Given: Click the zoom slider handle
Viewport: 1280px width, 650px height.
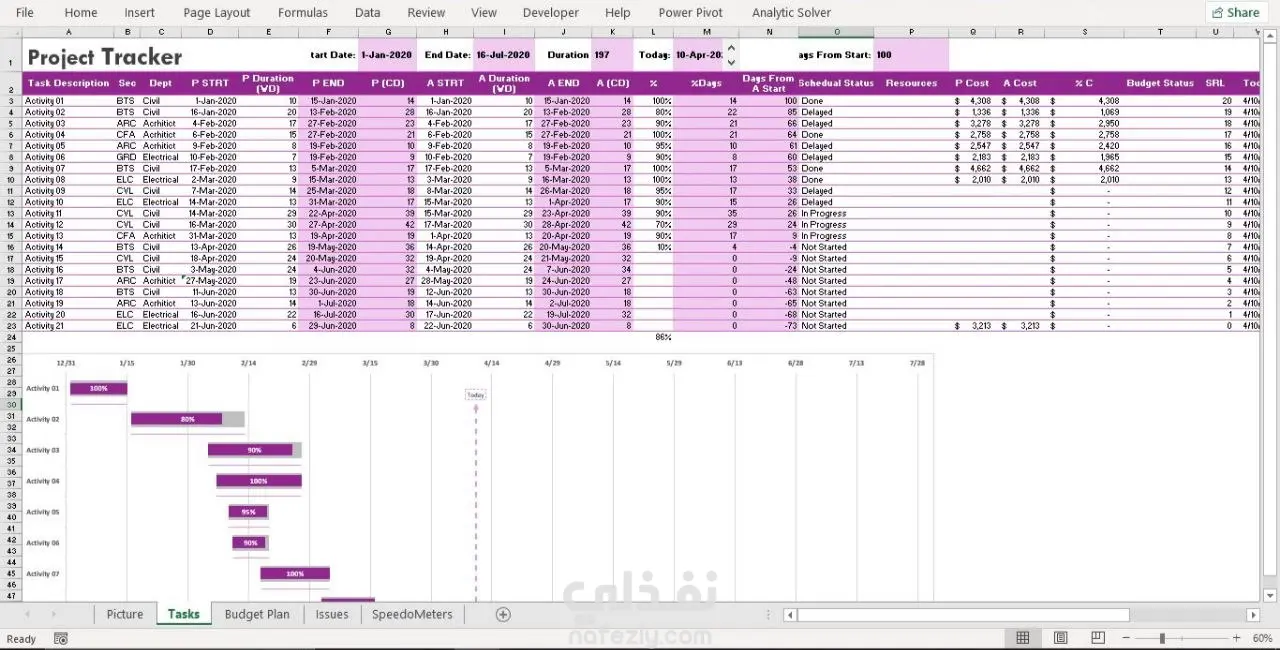Looking at the screenshot, I should pos(1162,638).
